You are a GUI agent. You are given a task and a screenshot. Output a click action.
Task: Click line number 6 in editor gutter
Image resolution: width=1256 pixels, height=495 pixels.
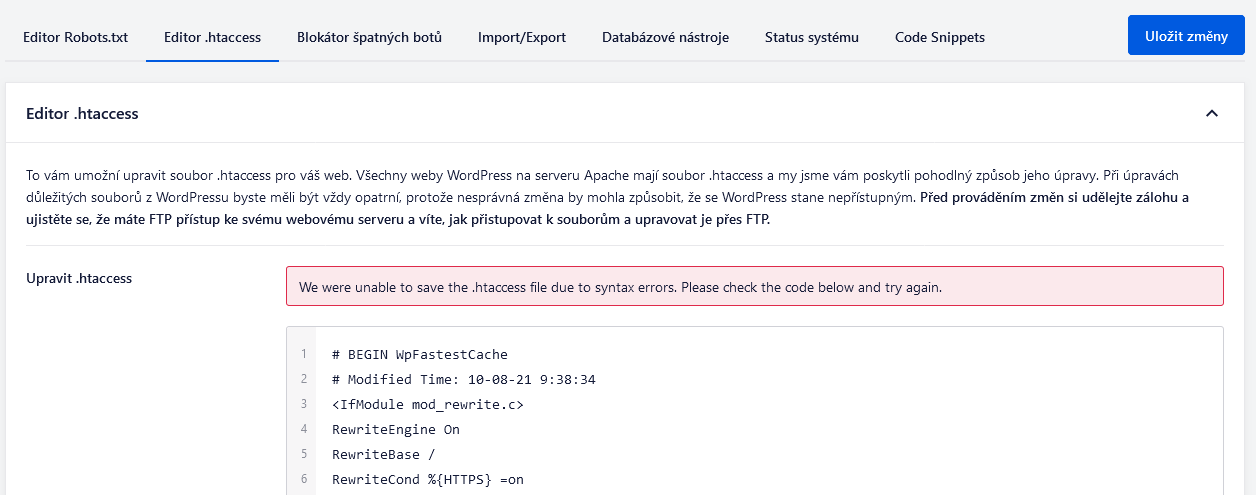click(x=303, y=479)
